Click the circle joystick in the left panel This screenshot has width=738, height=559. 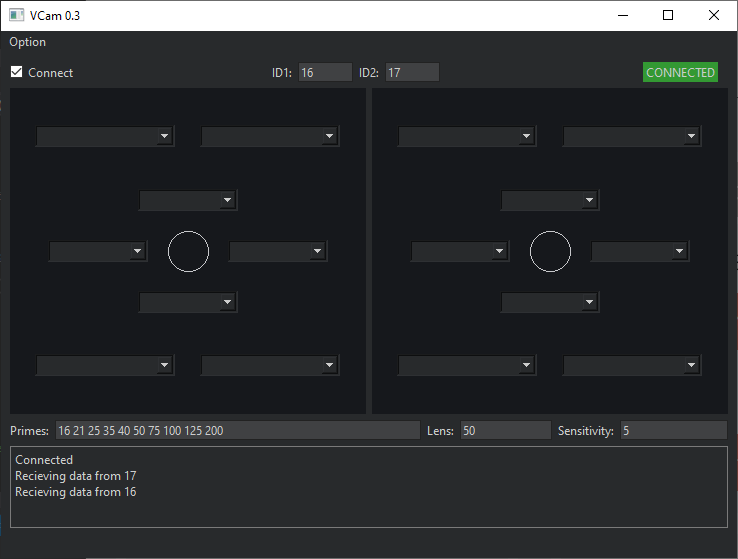[x=188, y=251]
